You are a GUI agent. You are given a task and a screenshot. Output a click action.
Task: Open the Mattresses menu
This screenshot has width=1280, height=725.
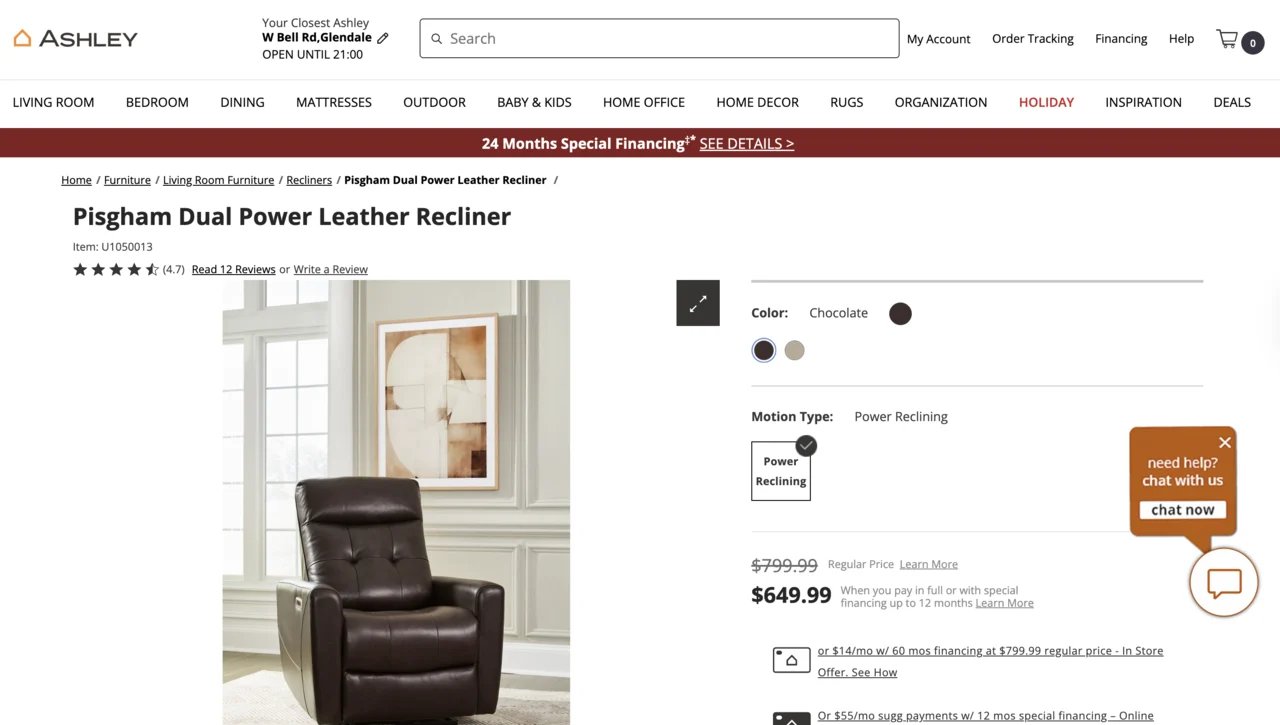tap(334, 102)
